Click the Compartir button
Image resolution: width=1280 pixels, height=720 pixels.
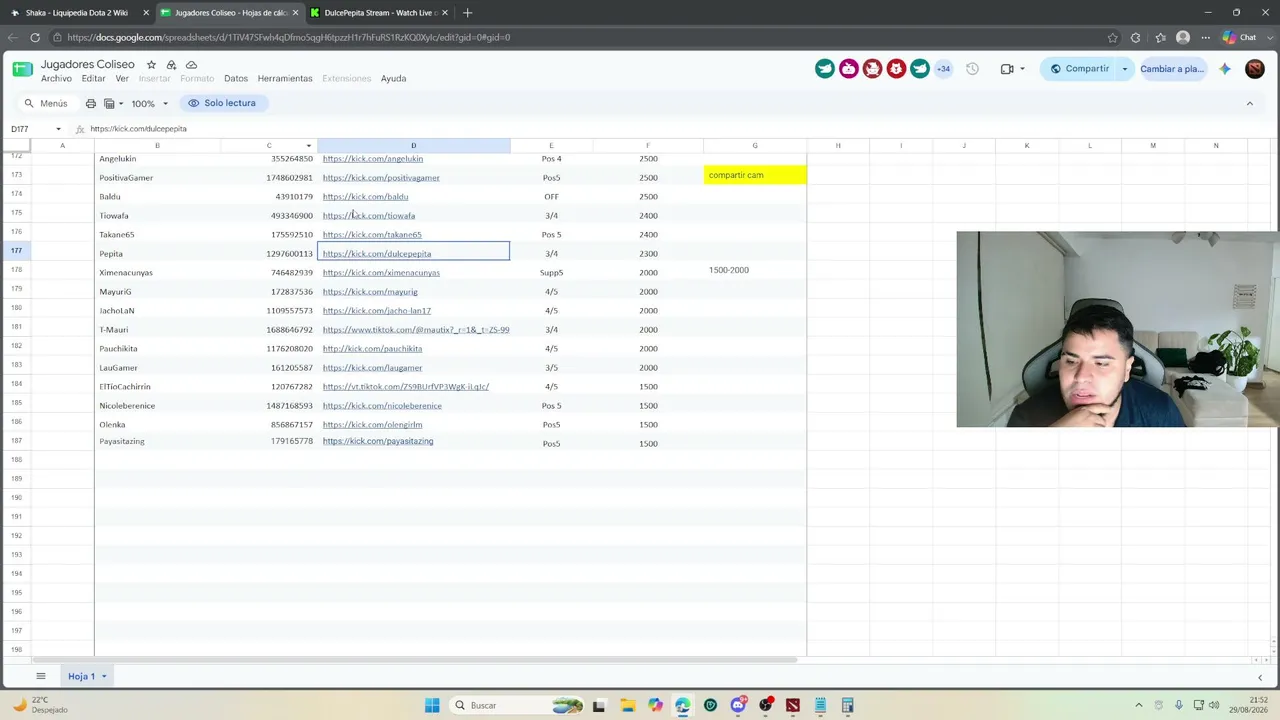click(1079, 69)
